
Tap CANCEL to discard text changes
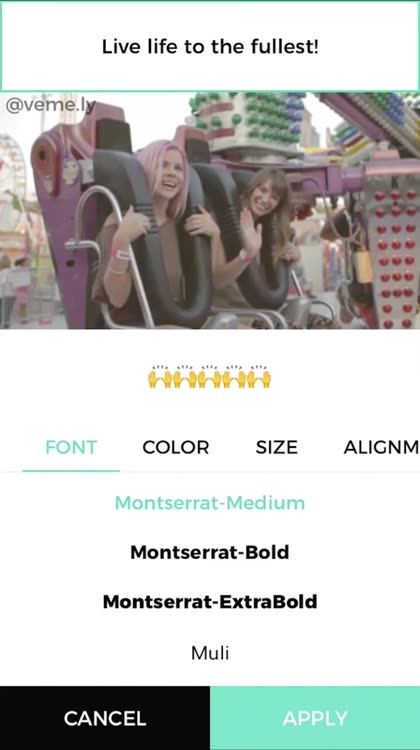105,718
